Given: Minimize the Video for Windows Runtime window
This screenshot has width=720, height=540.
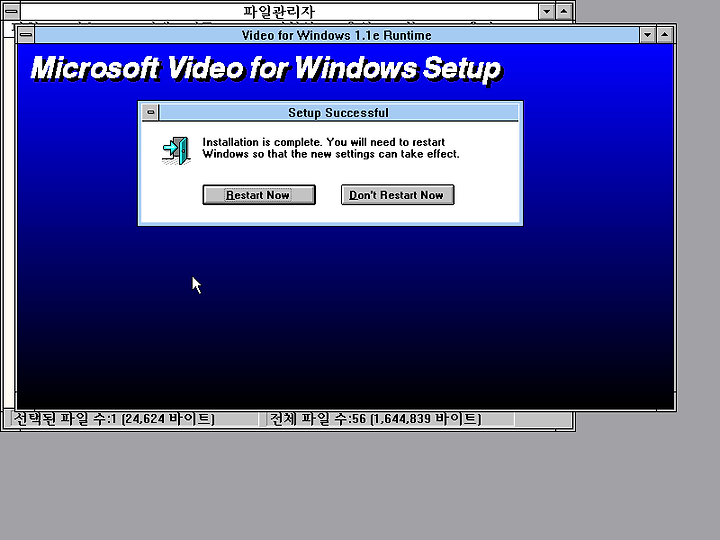Looking at the screenshot, I should tap(647, 35).
